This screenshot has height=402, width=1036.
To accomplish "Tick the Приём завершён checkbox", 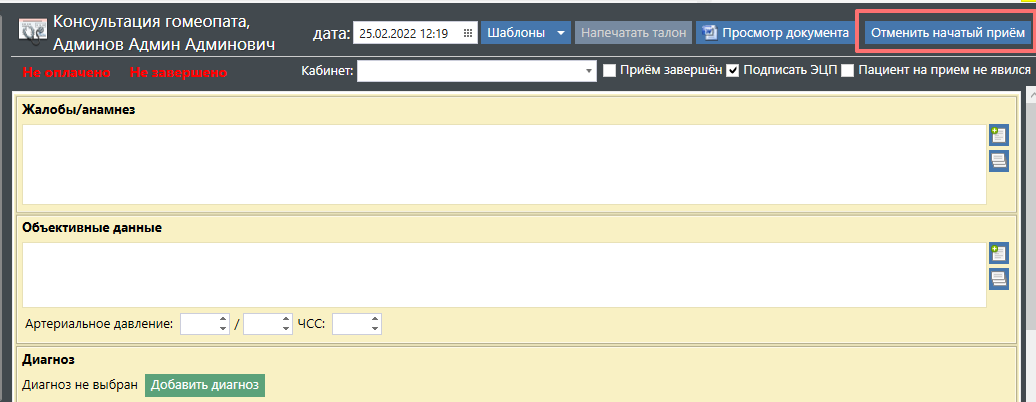I will pyautogui.click(x=609, y=71).
